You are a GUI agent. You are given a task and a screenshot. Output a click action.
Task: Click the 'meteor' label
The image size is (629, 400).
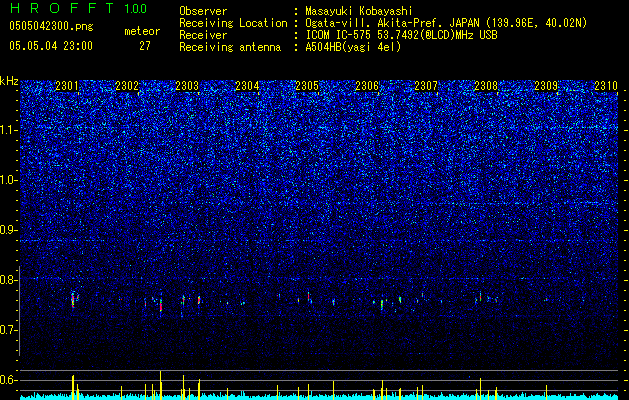pyautogui.click(x=142, y=31)
